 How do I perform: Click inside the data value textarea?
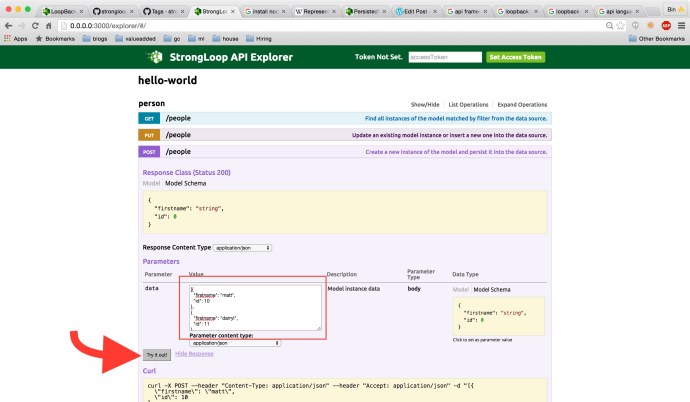point(255,307)
